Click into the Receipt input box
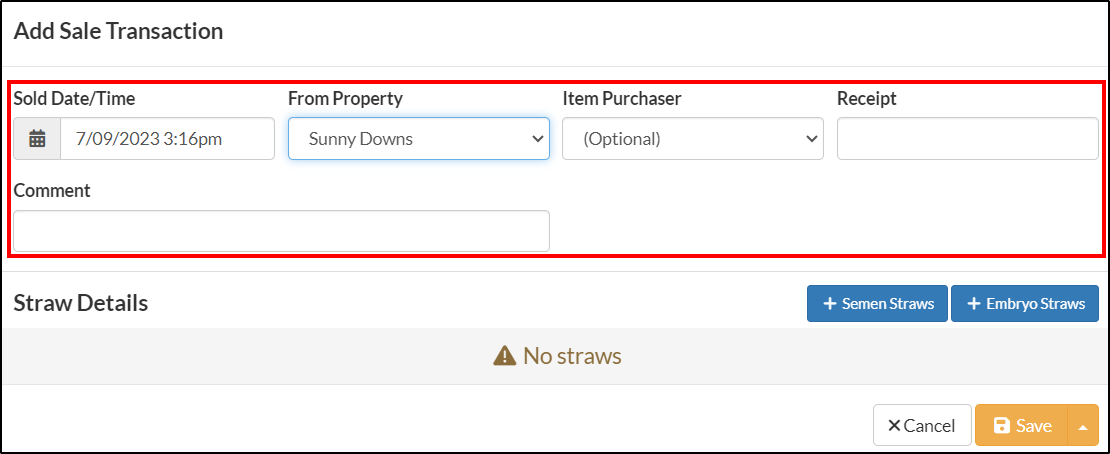 click(968, 139)
